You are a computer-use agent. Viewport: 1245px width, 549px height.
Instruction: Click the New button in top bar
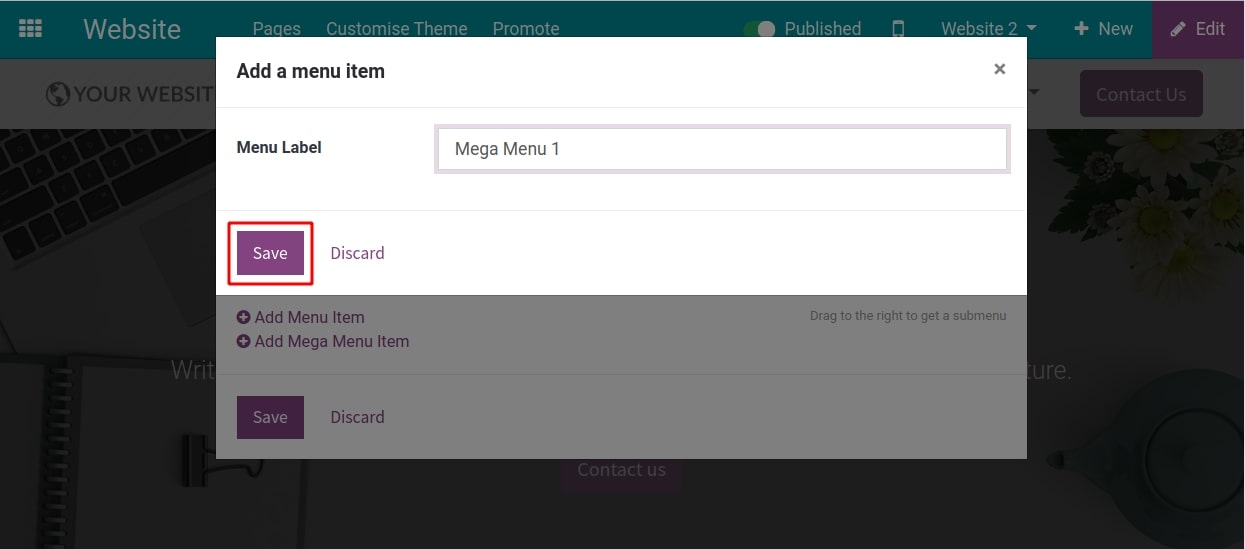click(x=1103, y=29)
